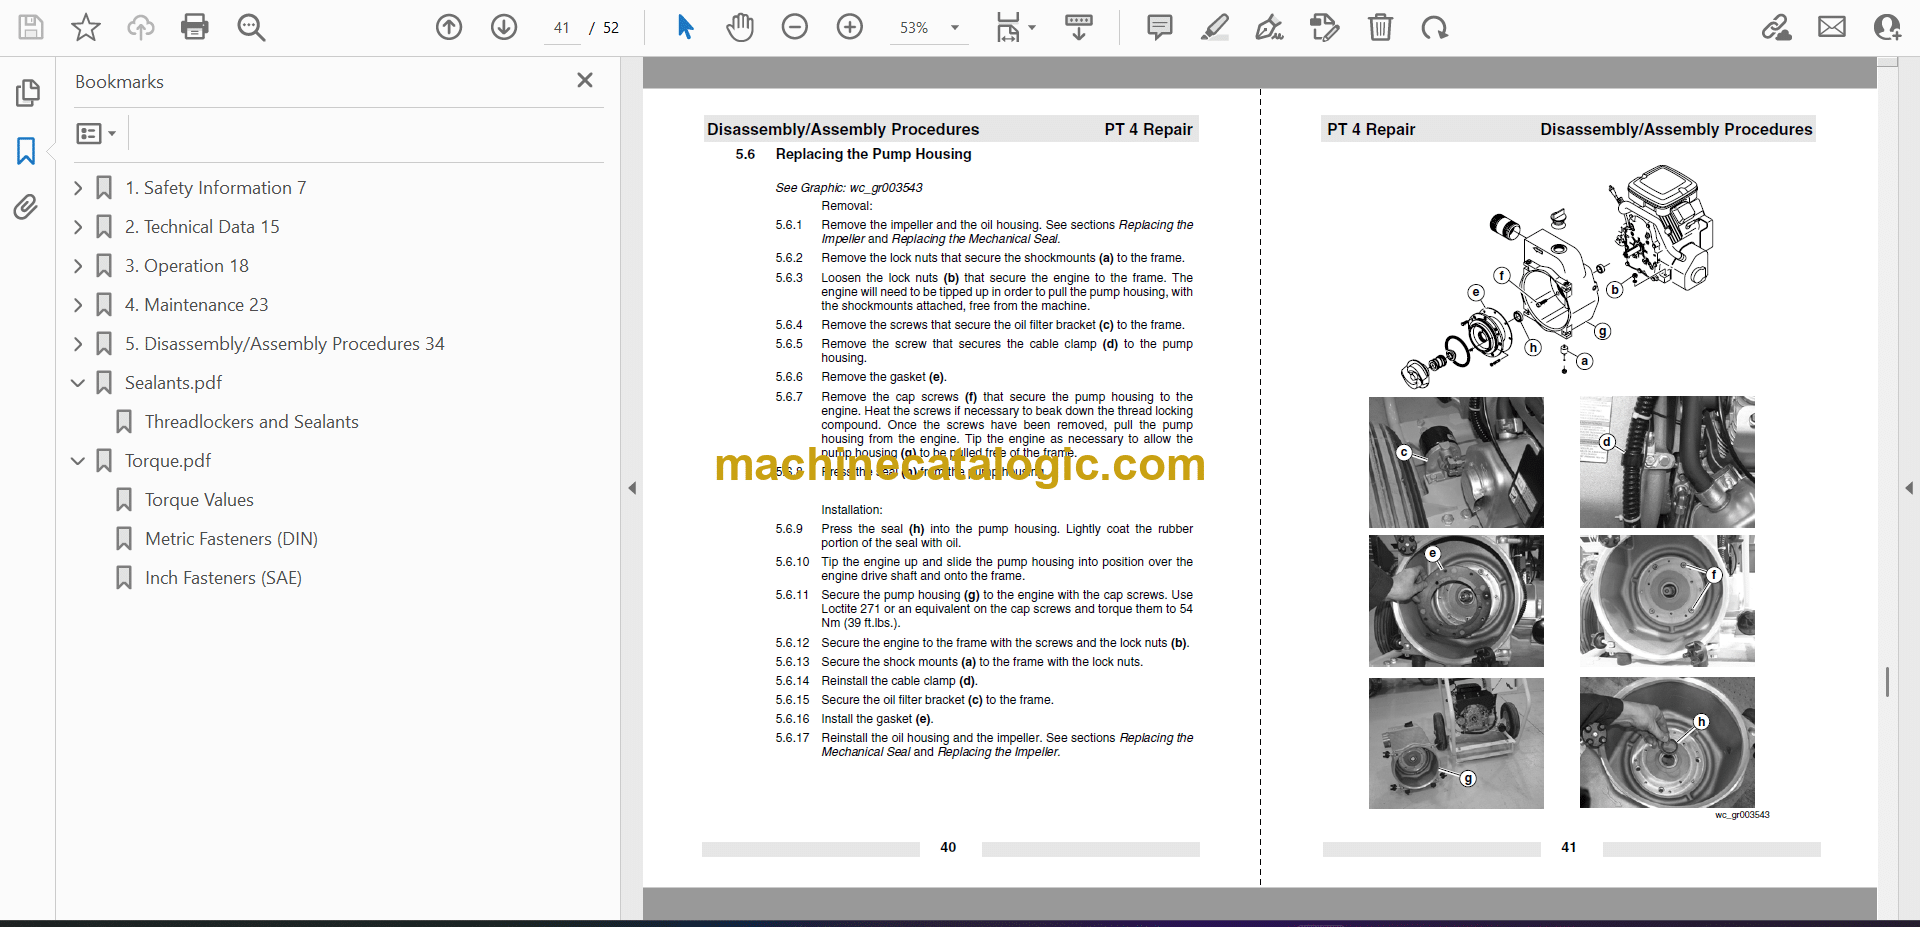1920x927 pixels.
Task: Toggle the Bookmarks panel icon in the sidebar
Action: point(26,151)
